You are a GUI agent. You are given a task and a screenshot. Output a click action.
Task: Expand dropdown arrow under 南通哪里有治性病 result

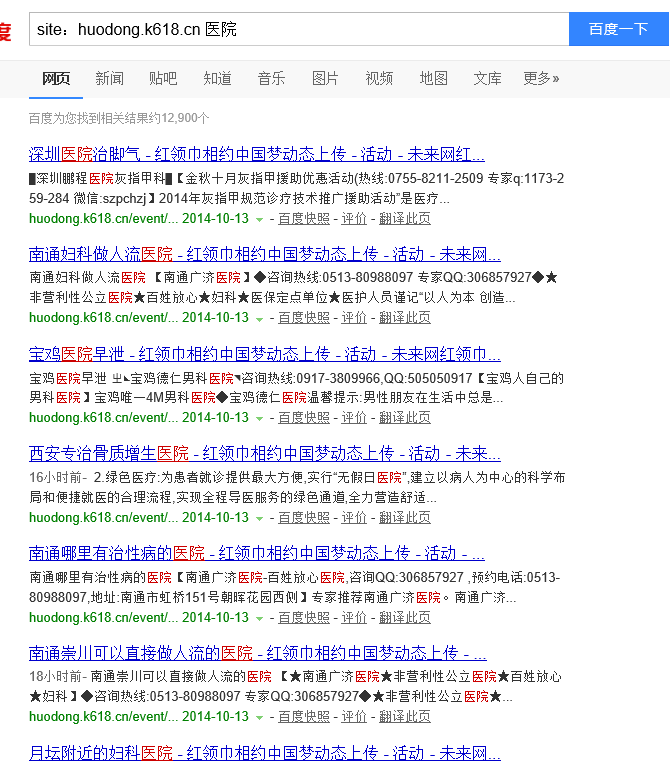pos(259,619)
